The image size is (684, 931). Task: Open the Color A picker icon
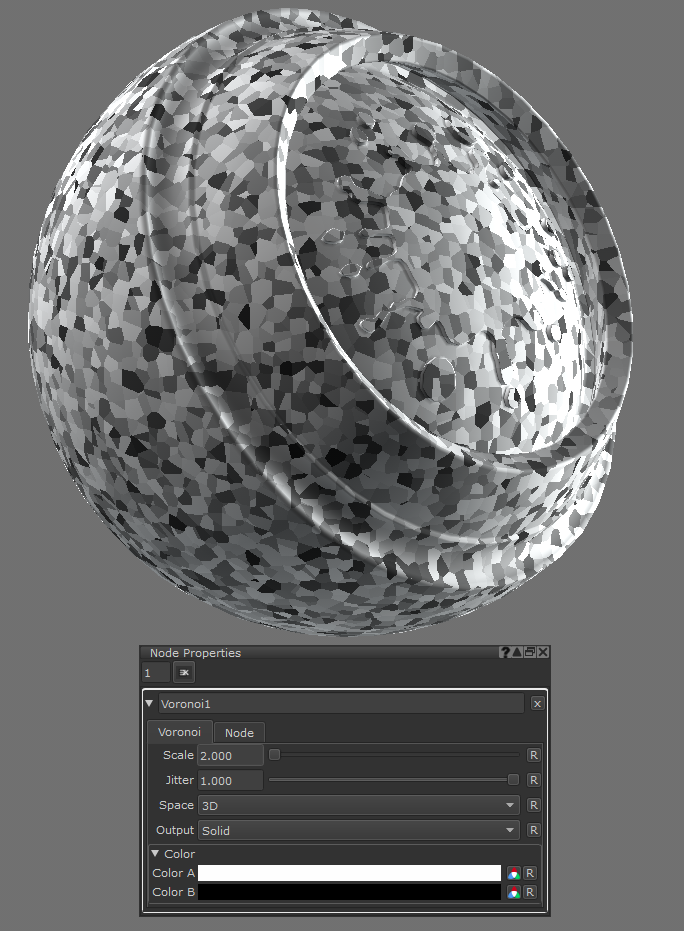tap(514, 873)
